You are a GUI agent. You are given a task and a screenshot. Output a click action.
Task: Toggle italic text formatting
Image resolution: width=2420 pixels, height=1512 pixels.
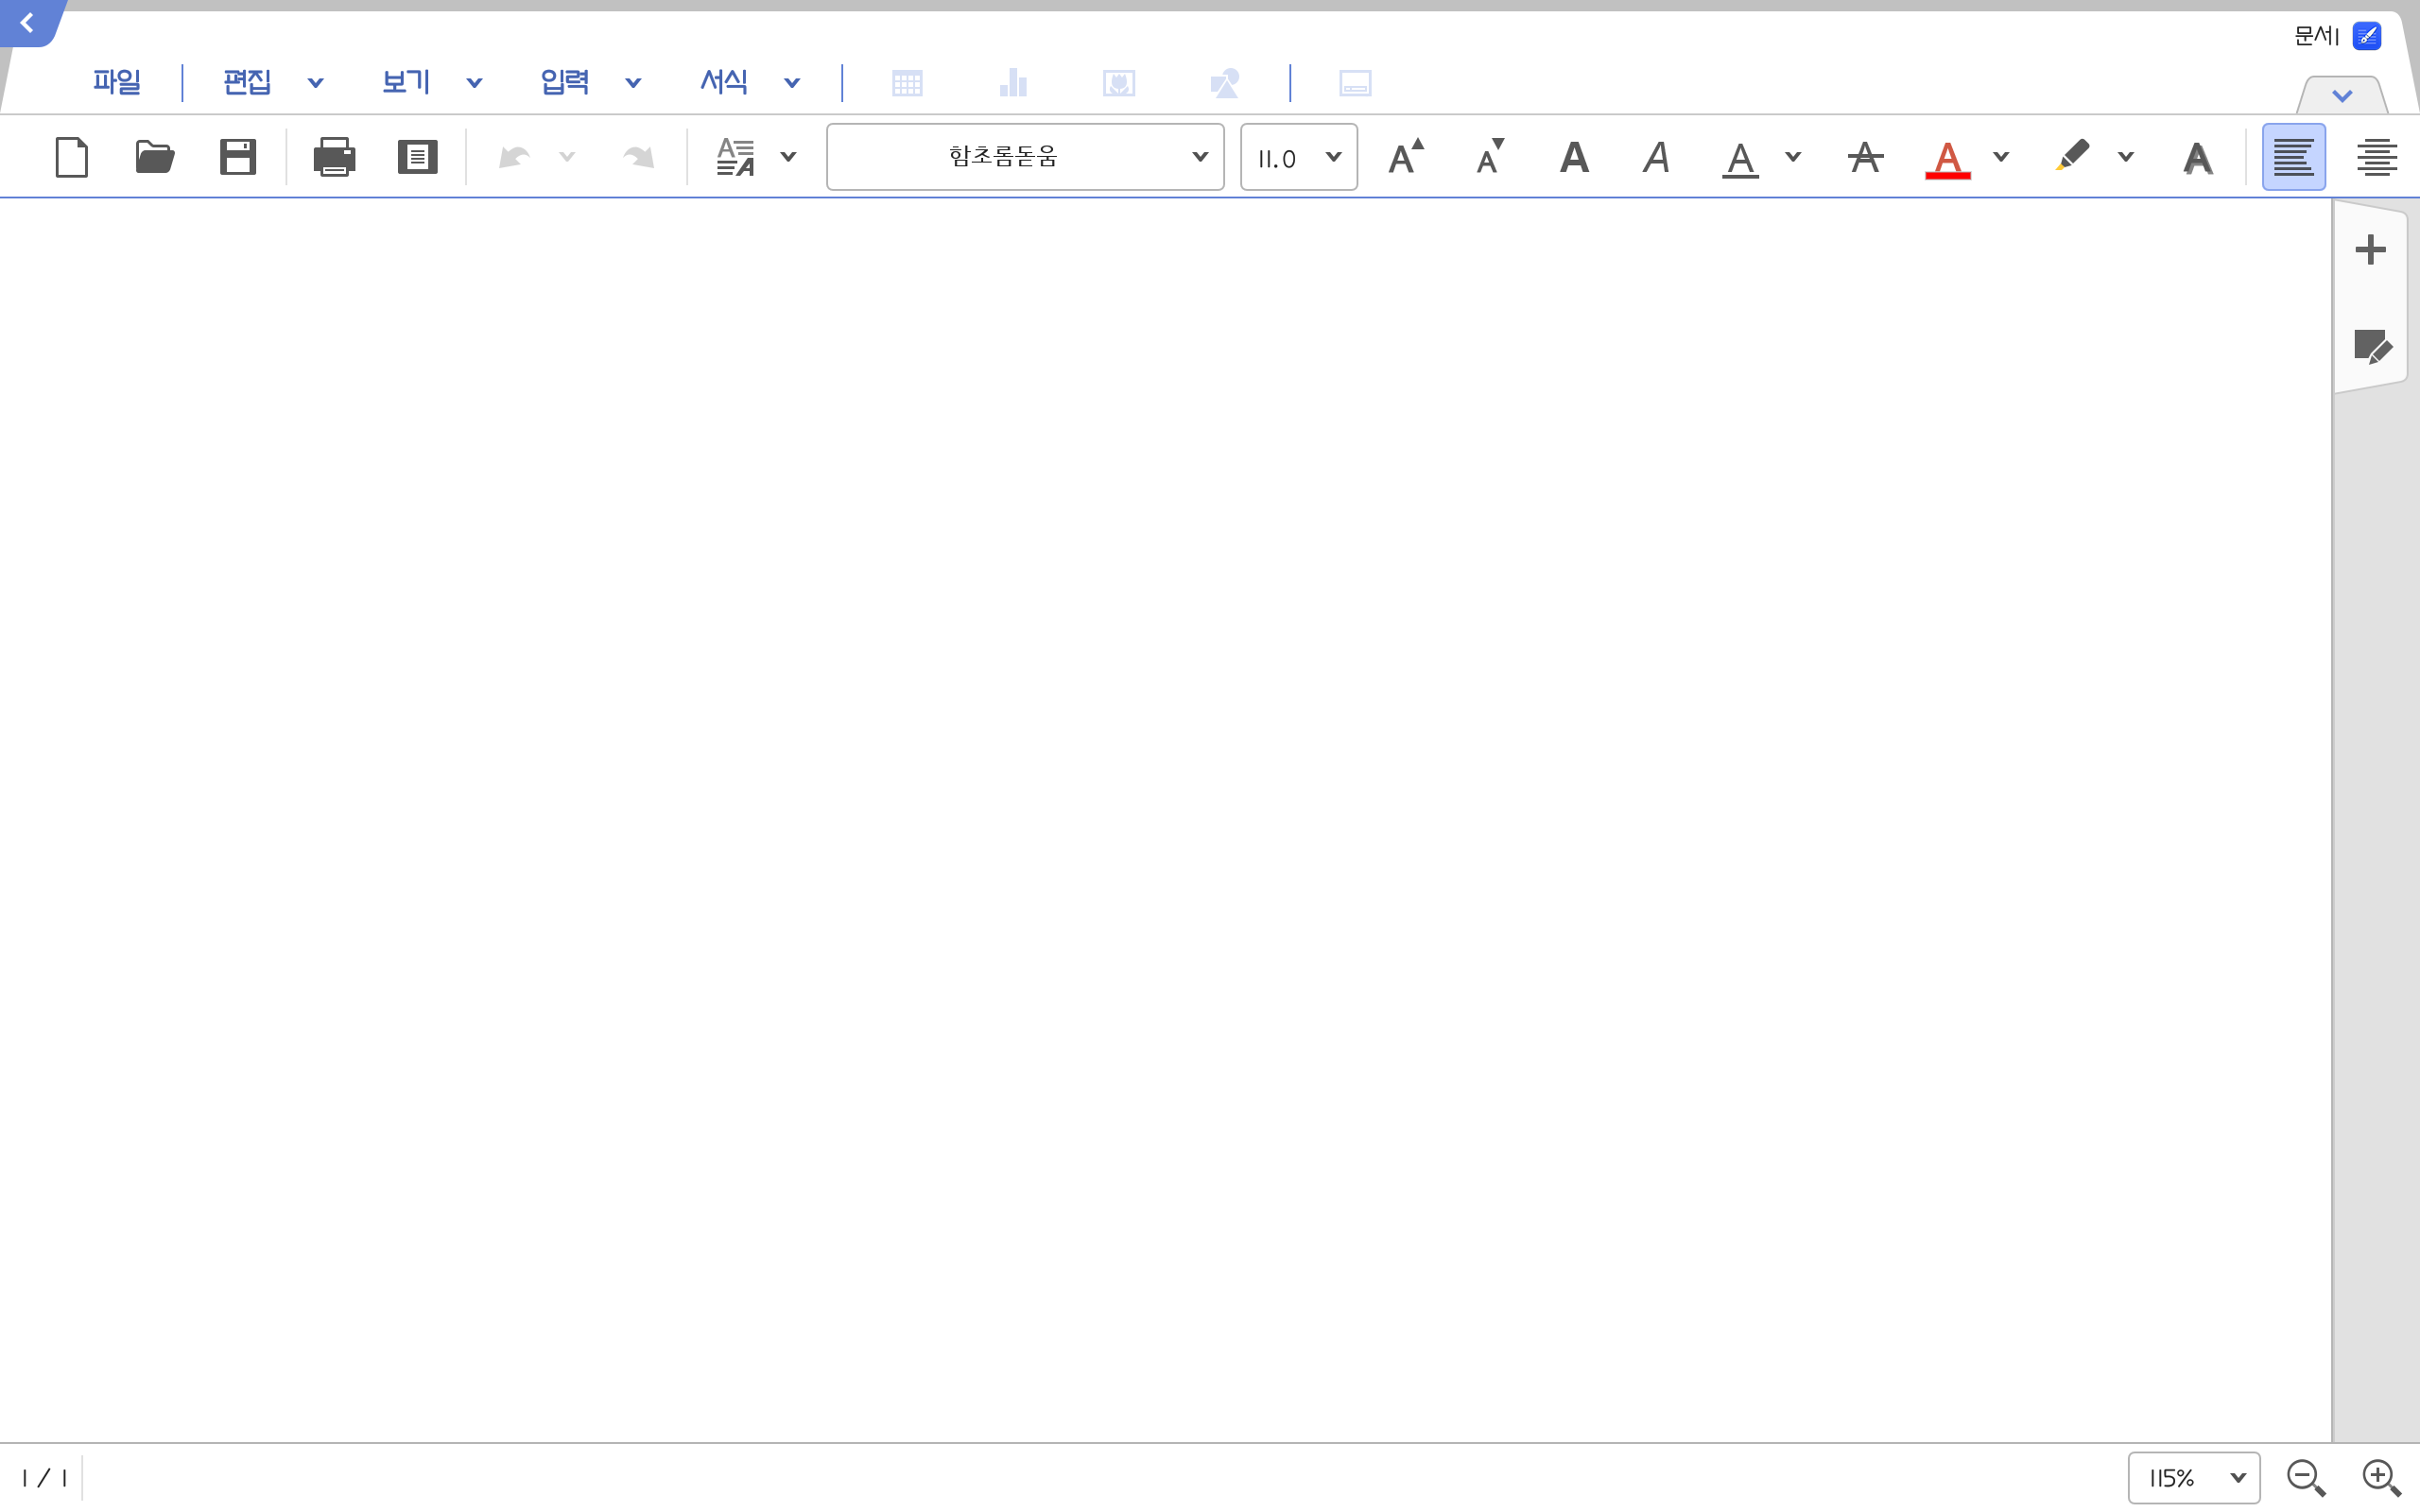tap(1656, 157)
